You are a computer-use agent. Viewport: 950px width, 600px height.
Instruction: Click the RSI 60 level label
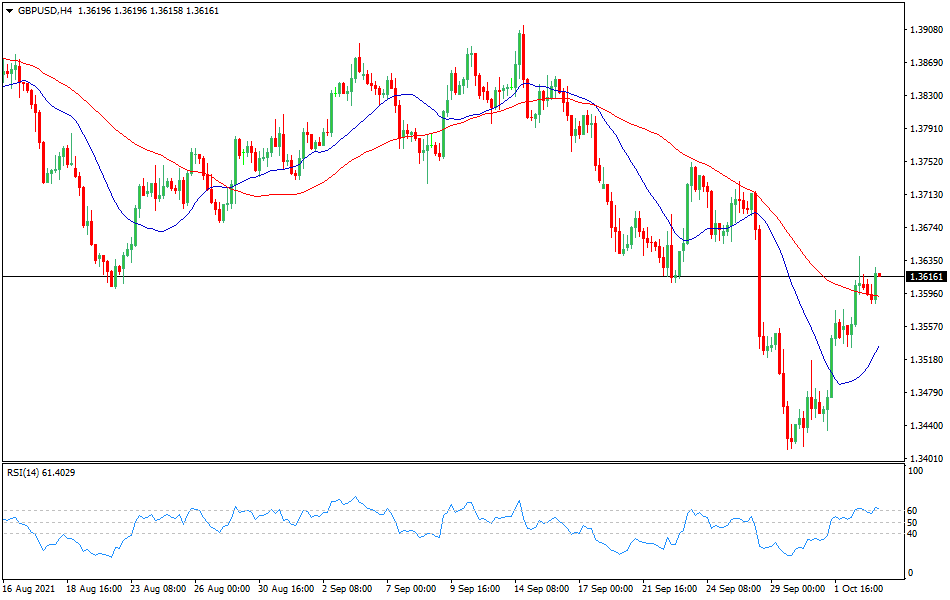click(x=912, y=511)
